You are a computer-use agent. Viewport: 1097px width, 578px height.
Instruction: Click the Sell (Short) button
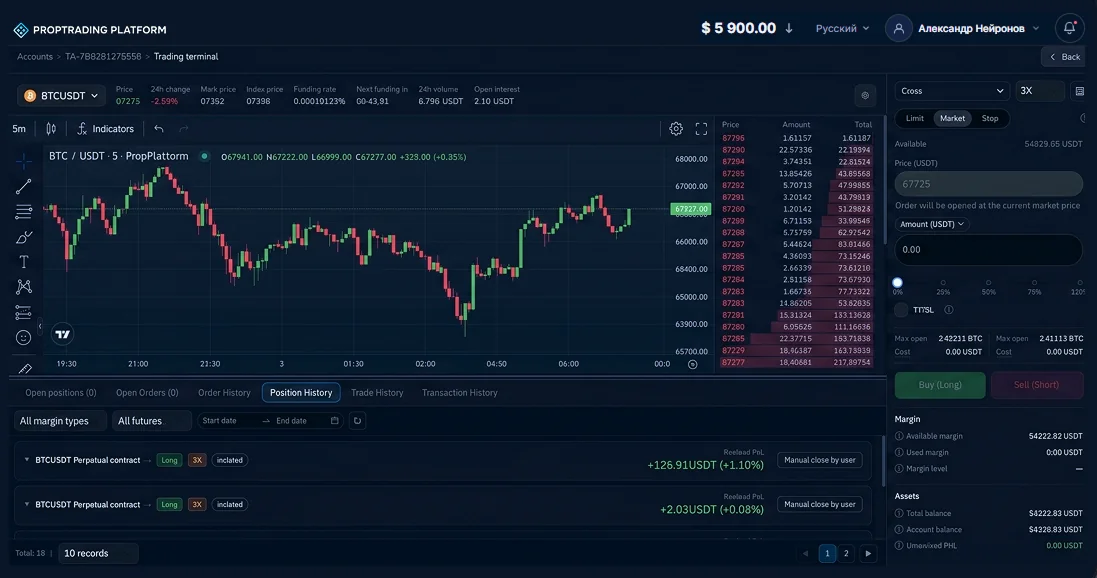point(1036,385)
